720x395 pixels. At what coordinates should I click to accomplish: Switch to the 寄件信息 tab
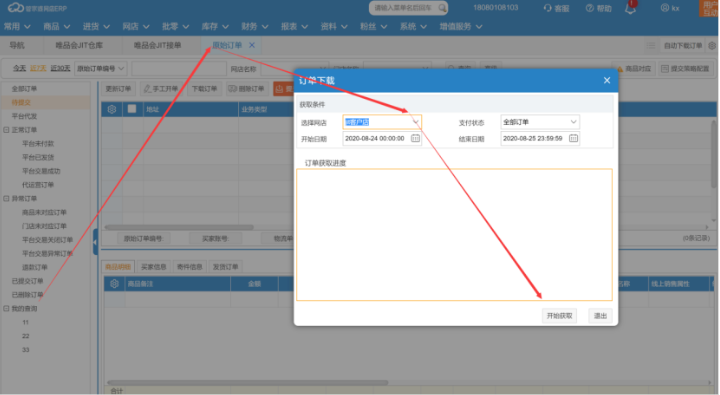190,267
